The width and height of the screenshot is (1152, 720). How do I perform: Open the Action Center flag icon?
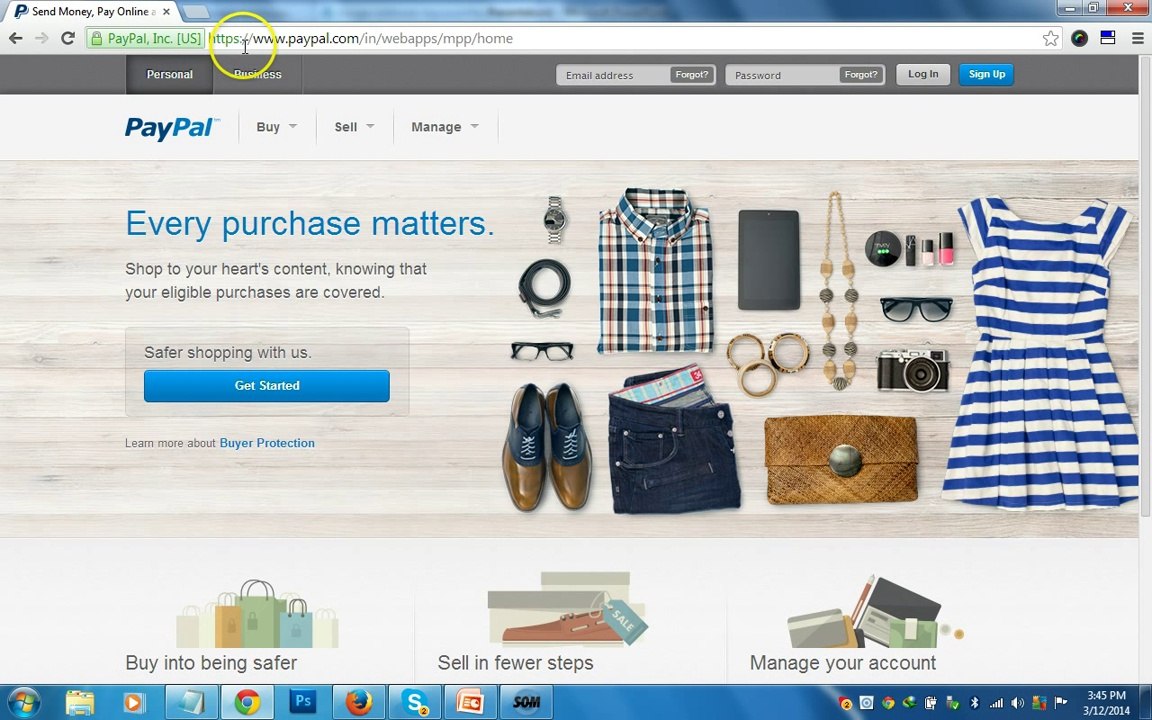[1060, 703]
